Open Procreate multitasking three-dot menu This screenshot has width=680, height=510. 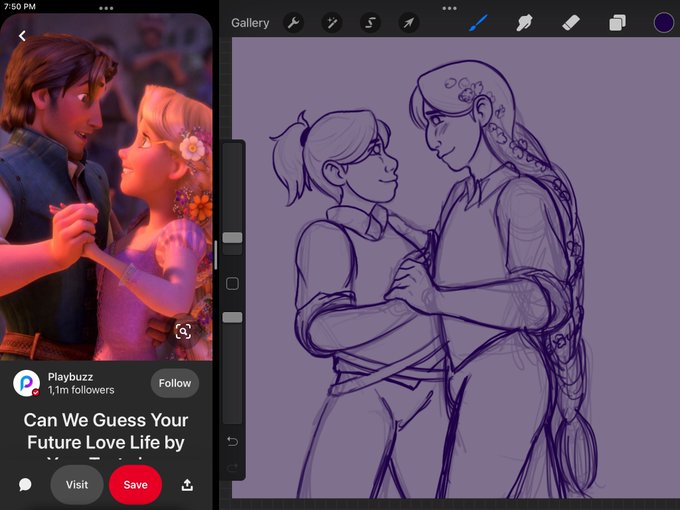(449, 8)
